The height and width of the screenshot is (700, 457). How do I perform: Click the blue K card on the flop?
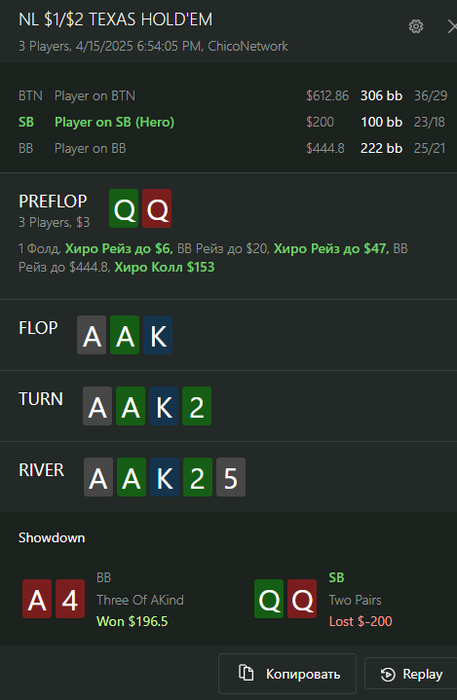click(158, 335)
